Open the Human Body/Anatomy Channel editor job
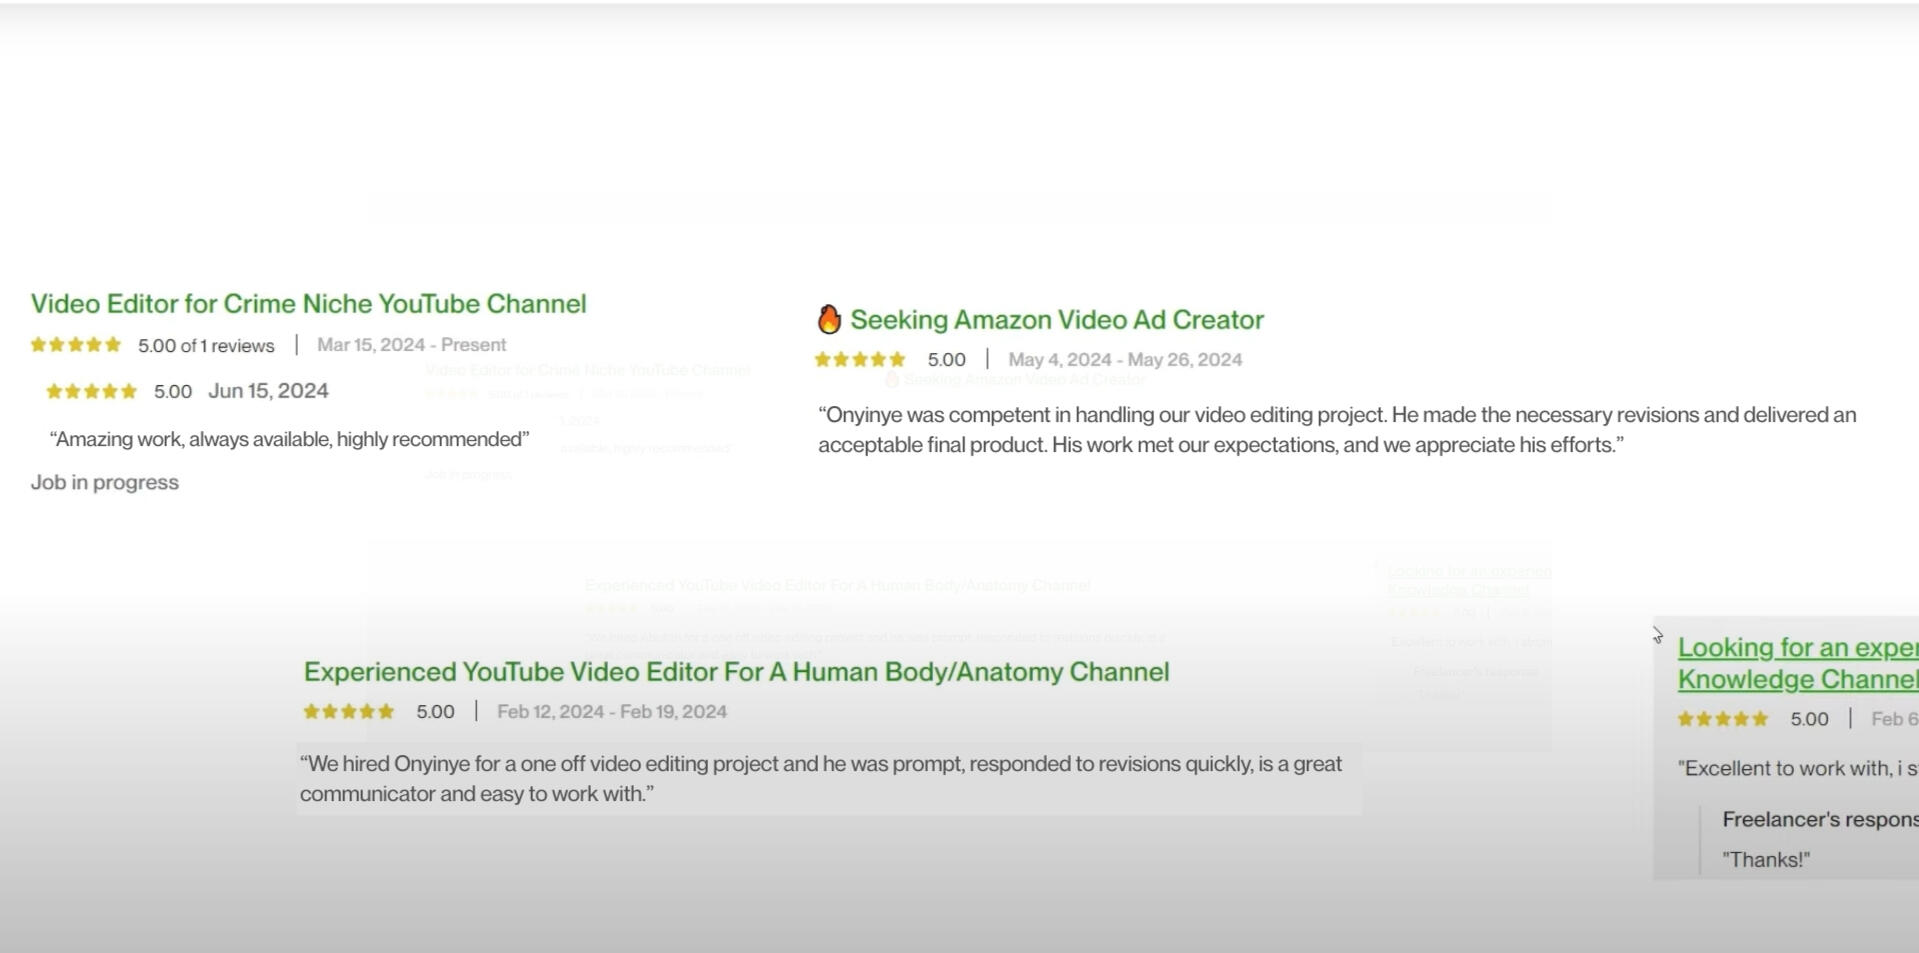The image size is (1919, 953). 736,672
